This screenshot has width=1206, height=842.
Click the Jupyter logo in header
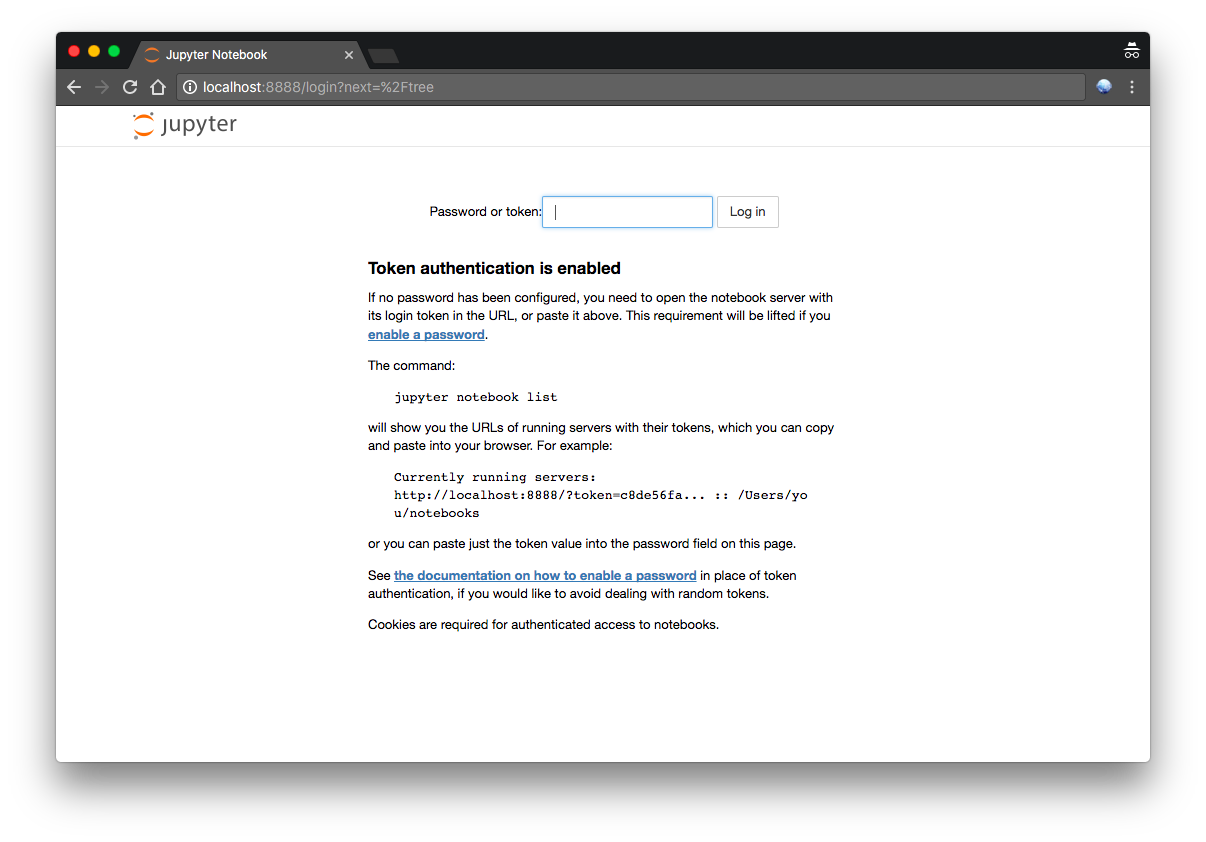(x=185, y=125)
